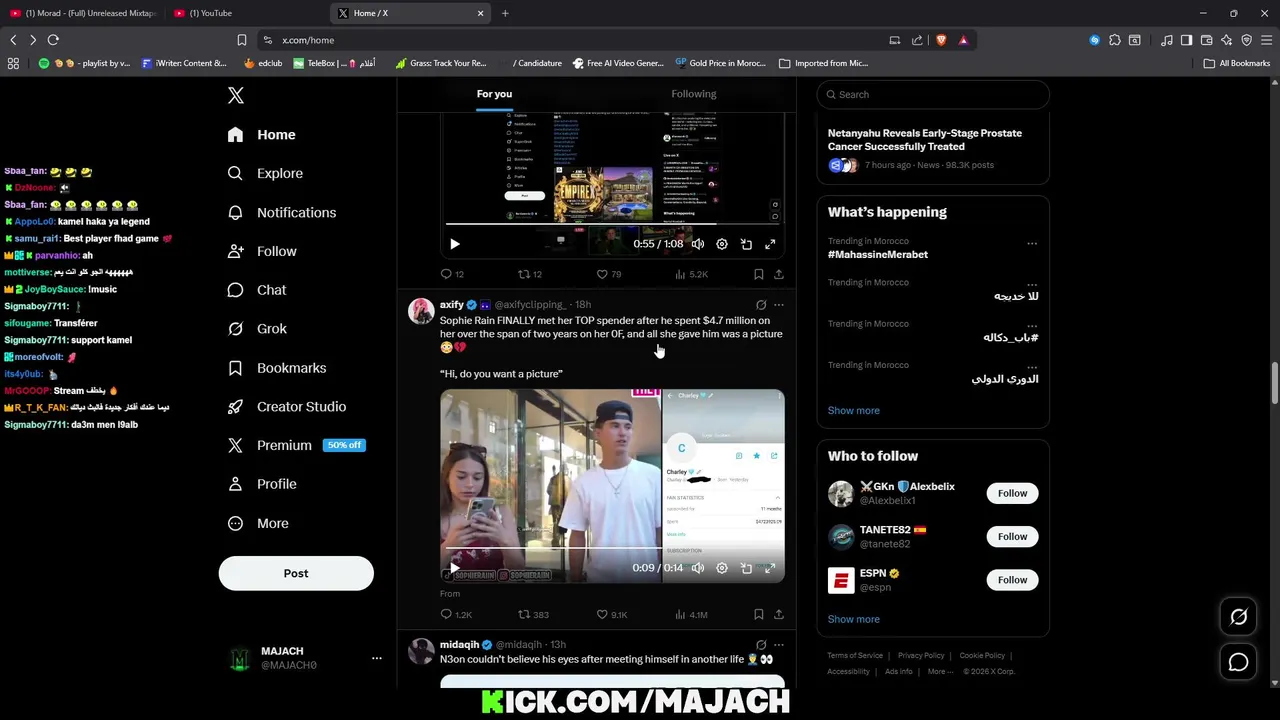Screen dimensions: 1280x720
Task: Reply to the post with 12 comments
Action: (x=452, y=274)
